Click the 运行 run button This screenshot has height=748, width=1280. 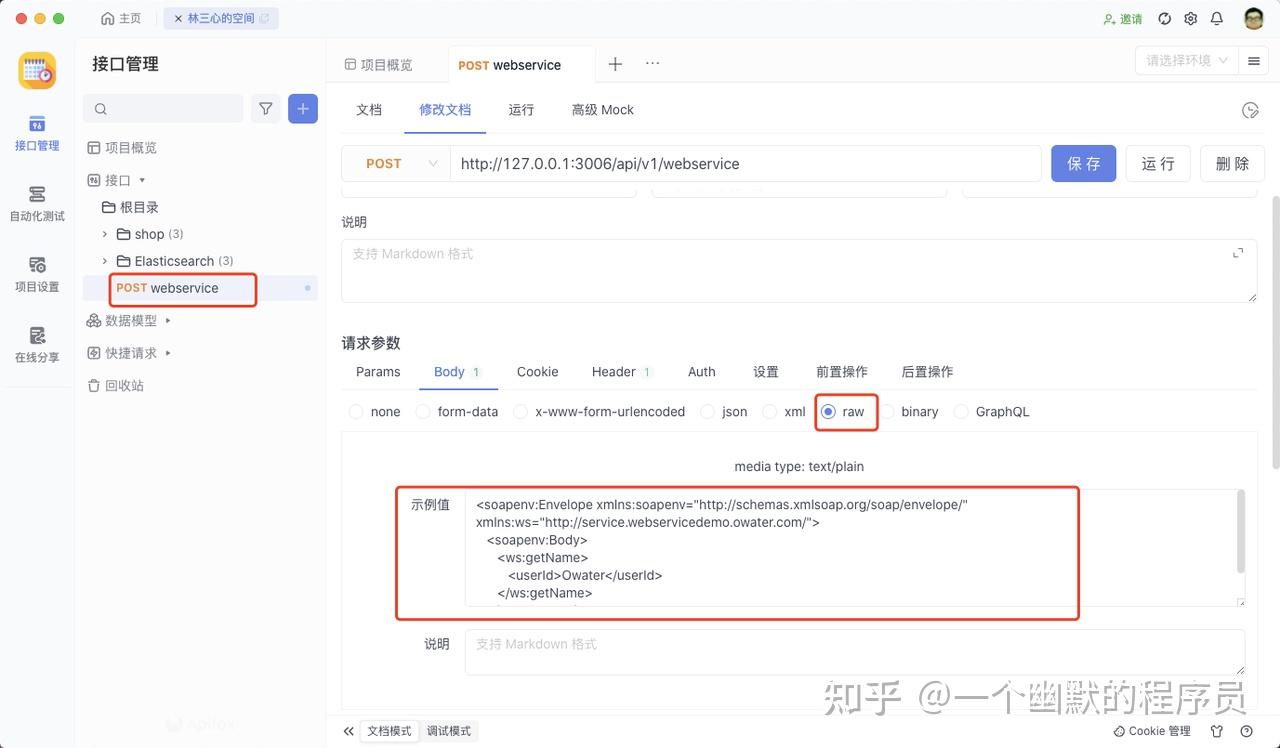(x=1157, y=163)
